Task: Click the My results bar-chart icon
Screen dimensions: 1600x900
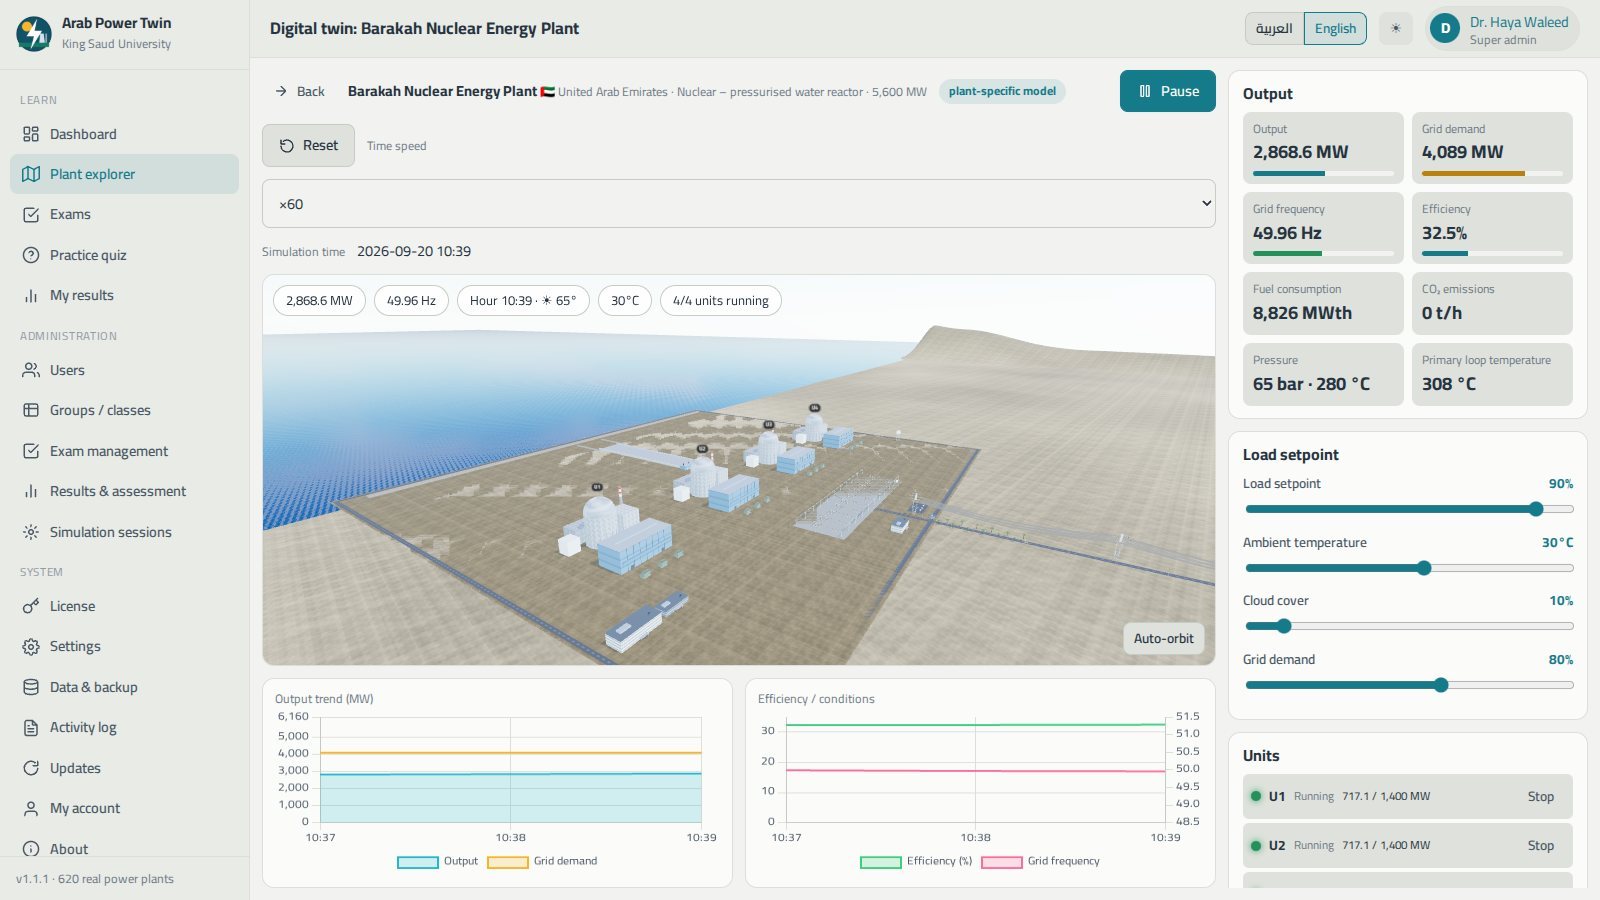Action: click(x=31, y=295)
